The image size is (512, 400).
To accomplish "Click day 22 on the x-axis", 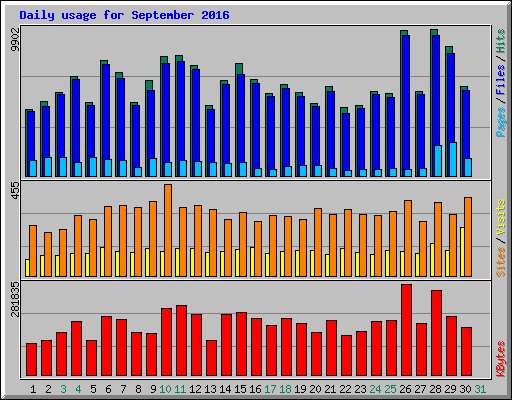I will click(345, 389).
